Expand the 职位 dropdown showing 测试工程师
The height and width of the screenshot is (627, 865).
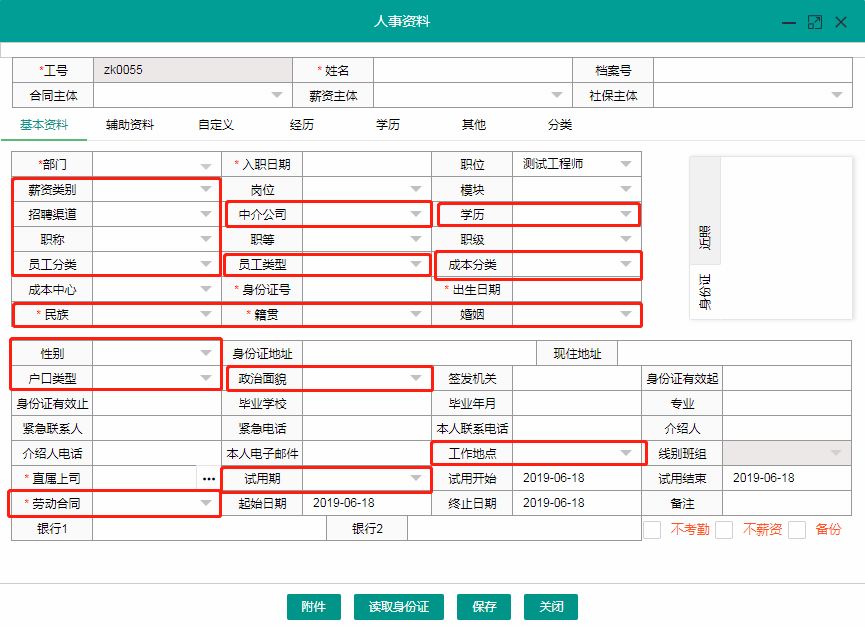pos(626,164)
